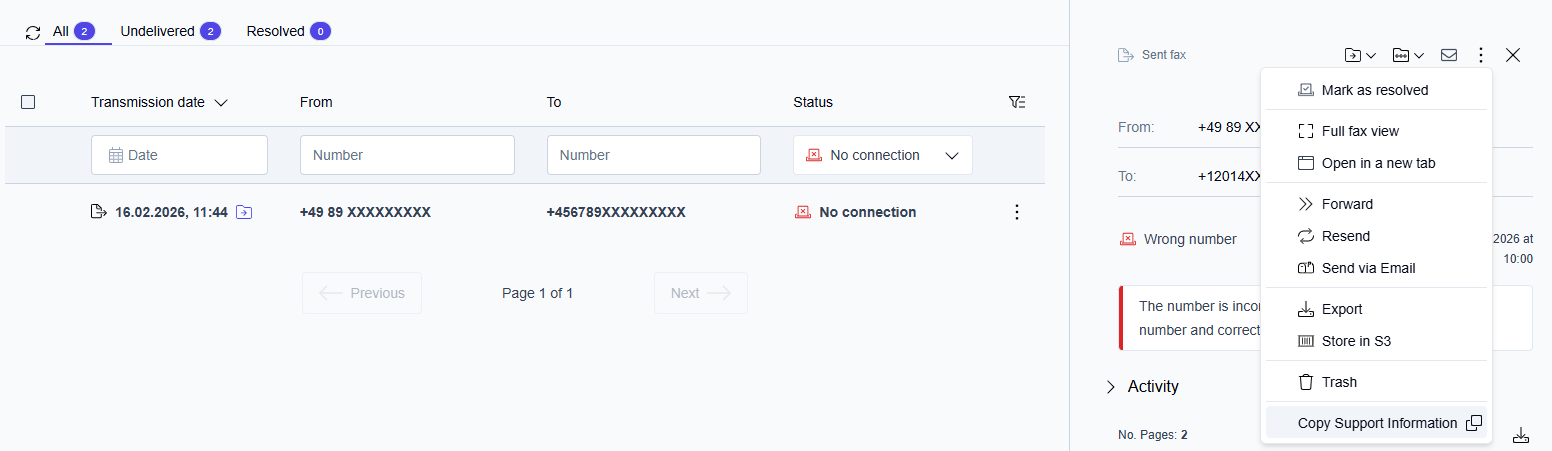Switch to the All tab
The height and width of the screenshot is (451, 1552).
point(72,31)
